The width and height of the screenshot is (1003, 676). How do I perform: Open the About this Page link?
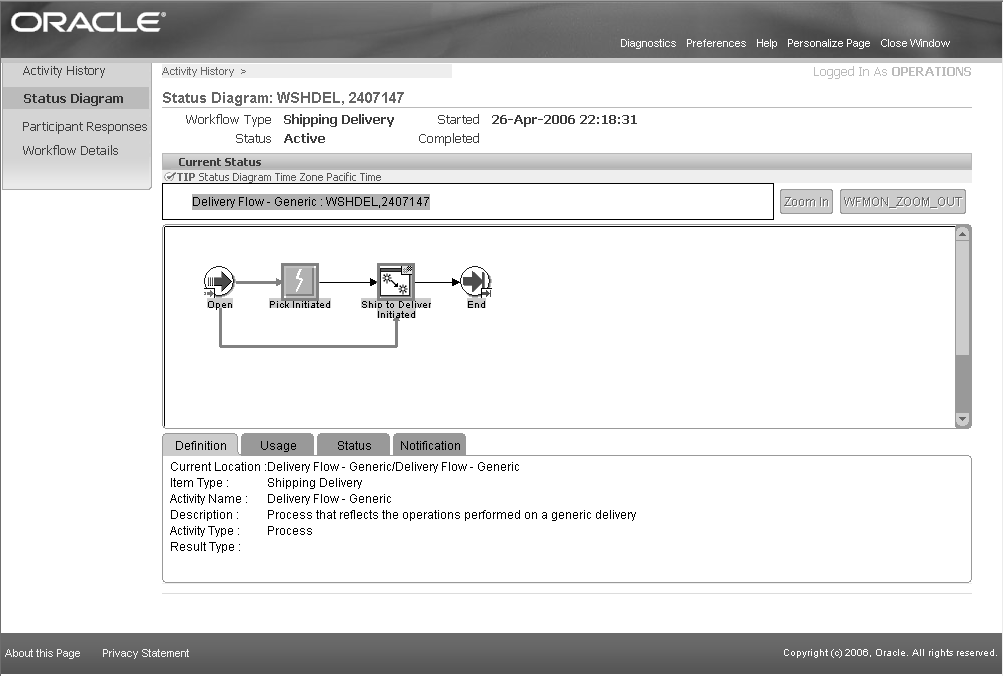click(x=43, y=653)
